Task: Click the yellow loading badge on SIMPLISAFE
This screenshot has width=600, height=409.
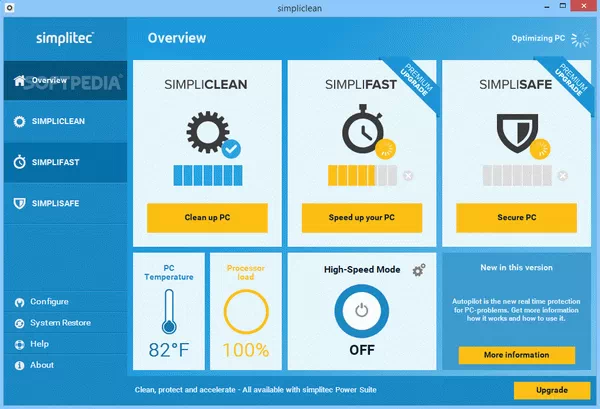Action: tap(540, 149)
